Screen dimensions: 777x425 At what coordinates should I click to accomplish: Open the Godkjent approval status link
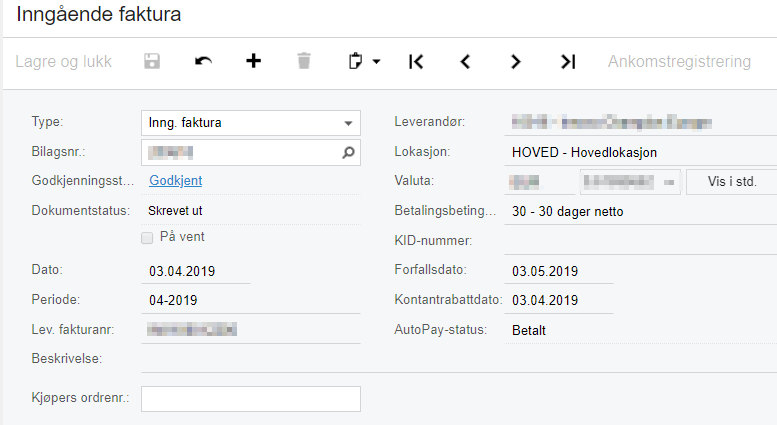point(175,181)
